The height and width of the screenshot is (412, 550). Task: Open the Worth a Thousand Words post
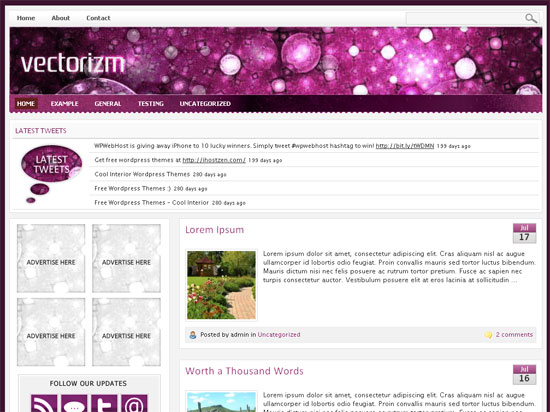[244, 371]
